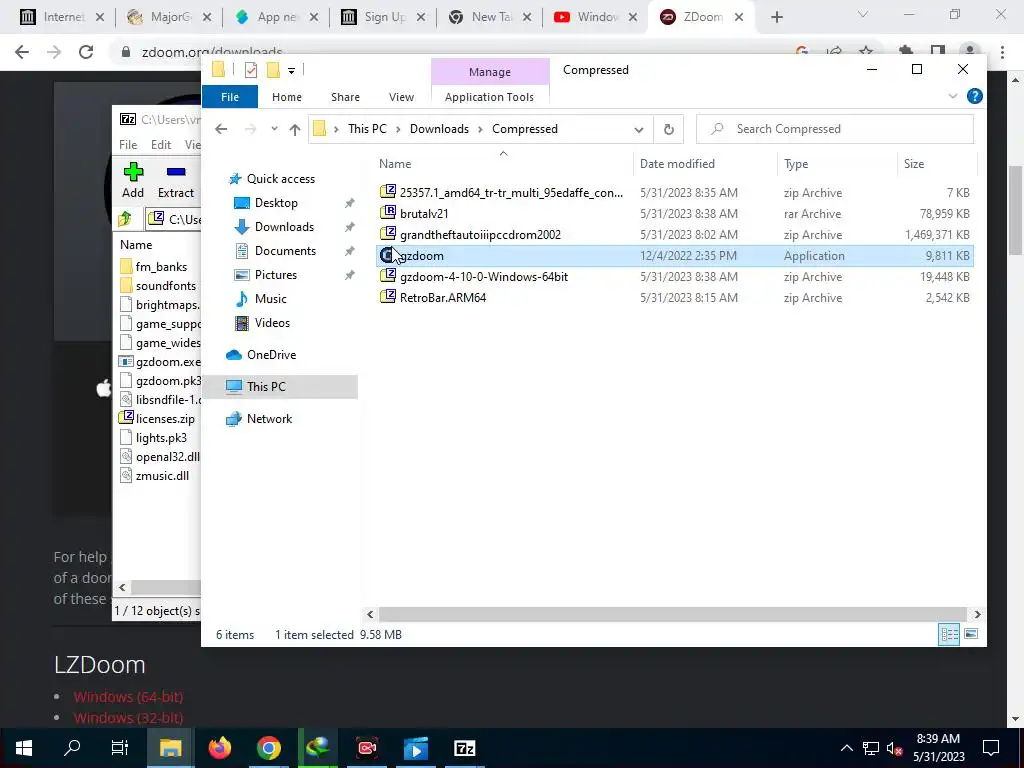Switch to Details view icon
This screenshot has height=768, width=1024.
point(949,634)
